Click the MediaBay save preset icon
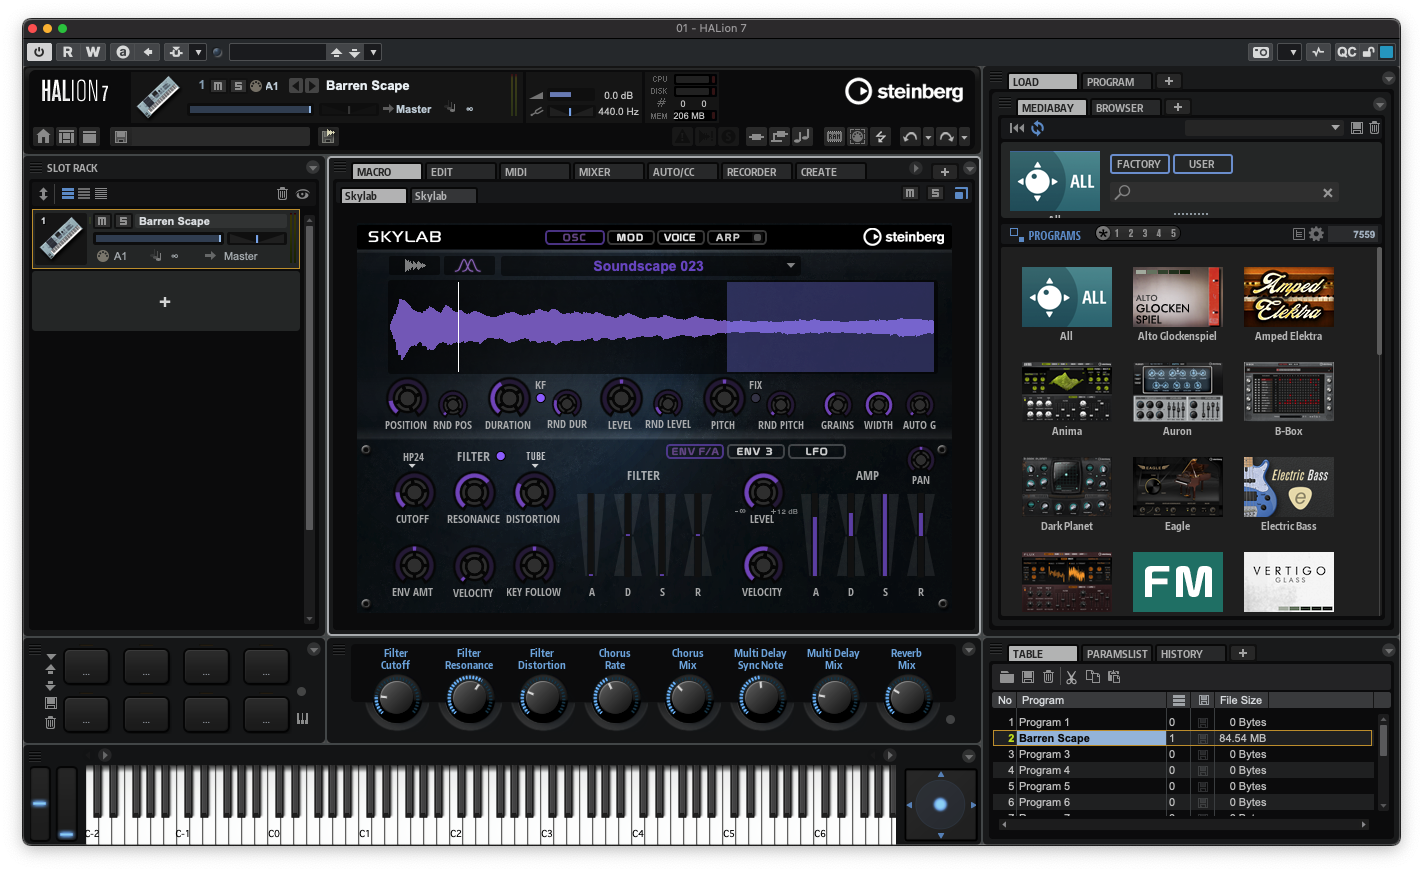Image resolution: width=1423 pixels, height=872 pixels. [1357, 128]
